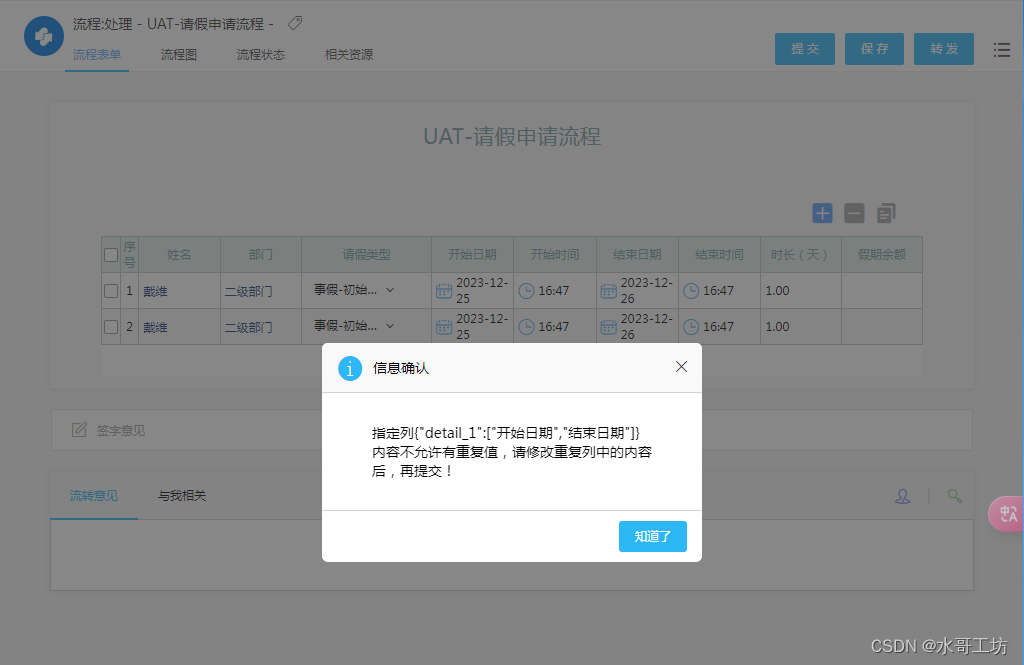Click the hamburger menu icon at top right

tap(1001, 49)
